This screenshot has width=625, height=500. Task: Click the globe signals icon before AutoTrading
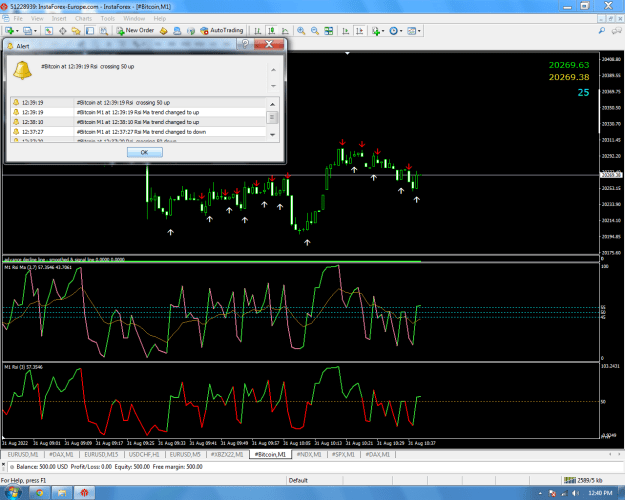click(x=191, y=31)
